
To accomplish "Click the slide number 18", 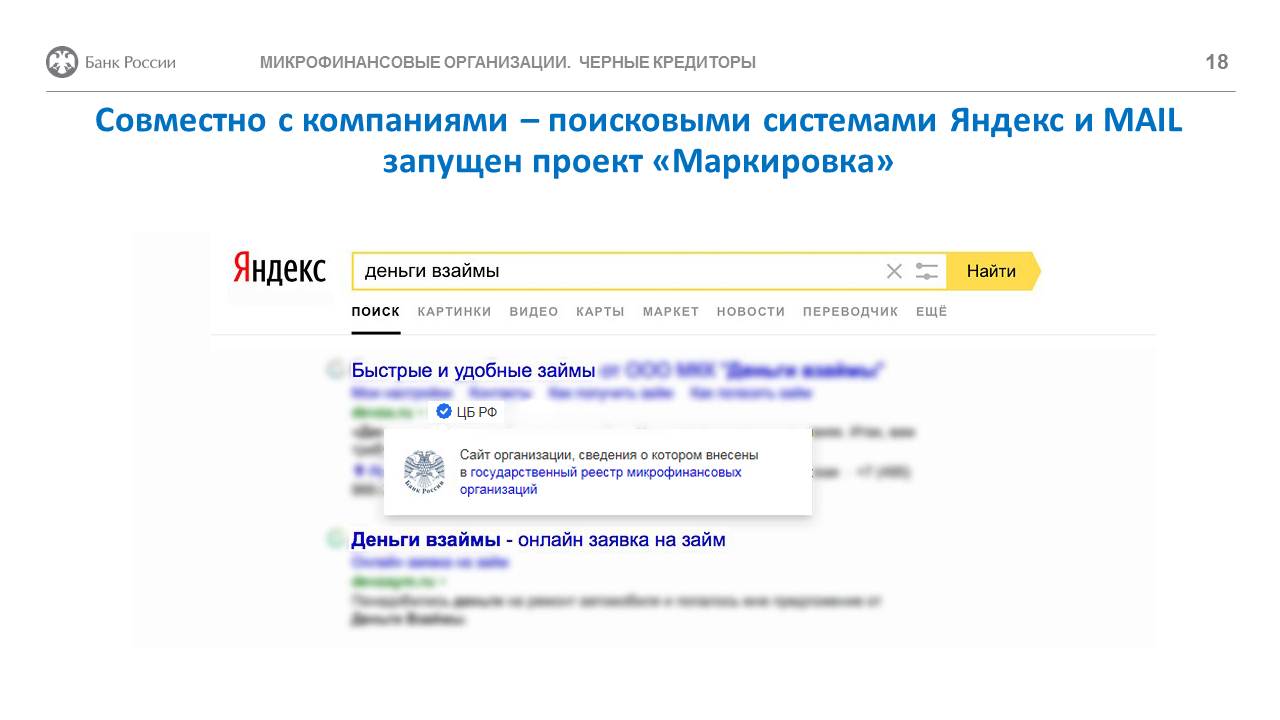I will (x=1217, y=62).
